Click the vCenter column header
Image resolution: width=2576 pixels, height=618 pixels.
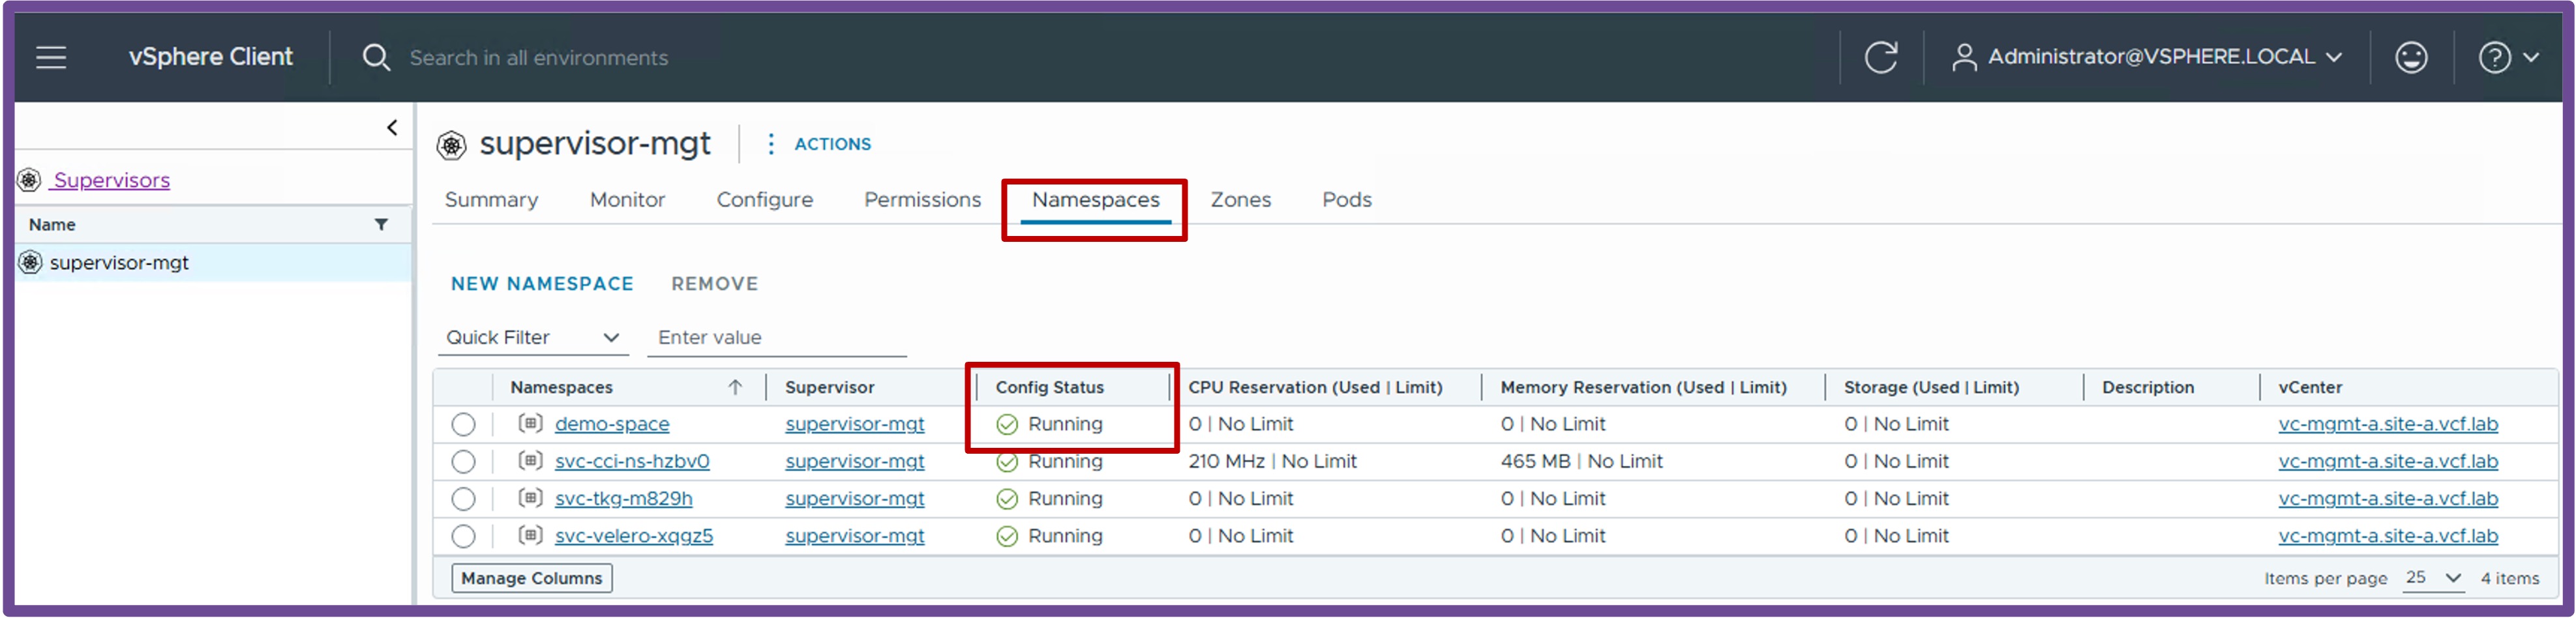coord(2310,387)
